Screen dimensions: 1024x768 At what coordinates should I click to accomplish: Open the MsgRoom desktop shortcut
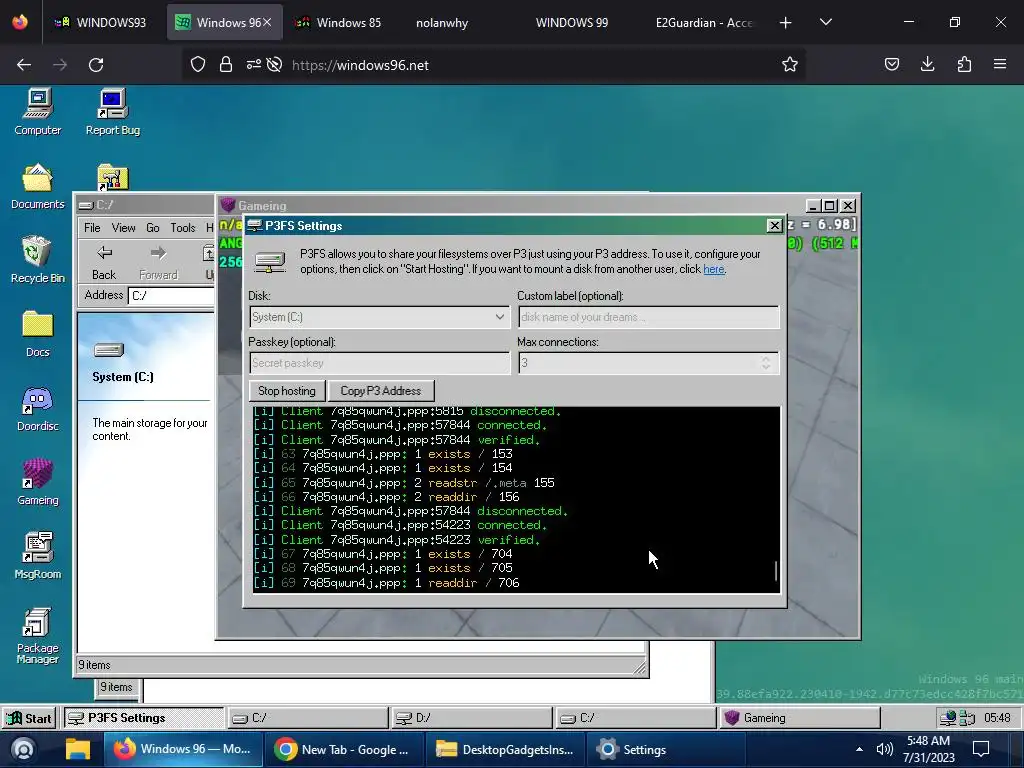coord(38,556)
